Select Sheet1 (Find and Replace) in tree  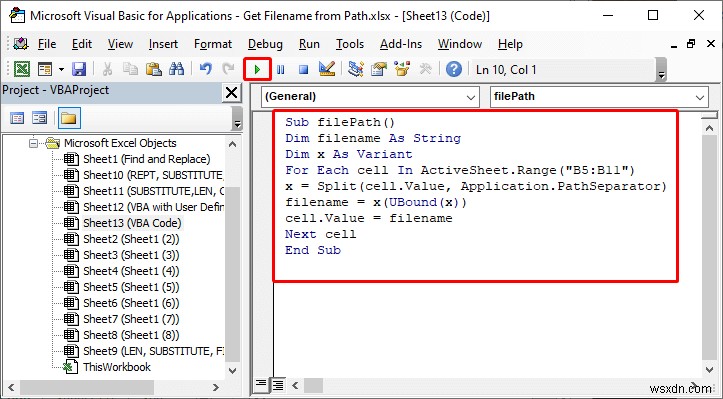(146, 159)
